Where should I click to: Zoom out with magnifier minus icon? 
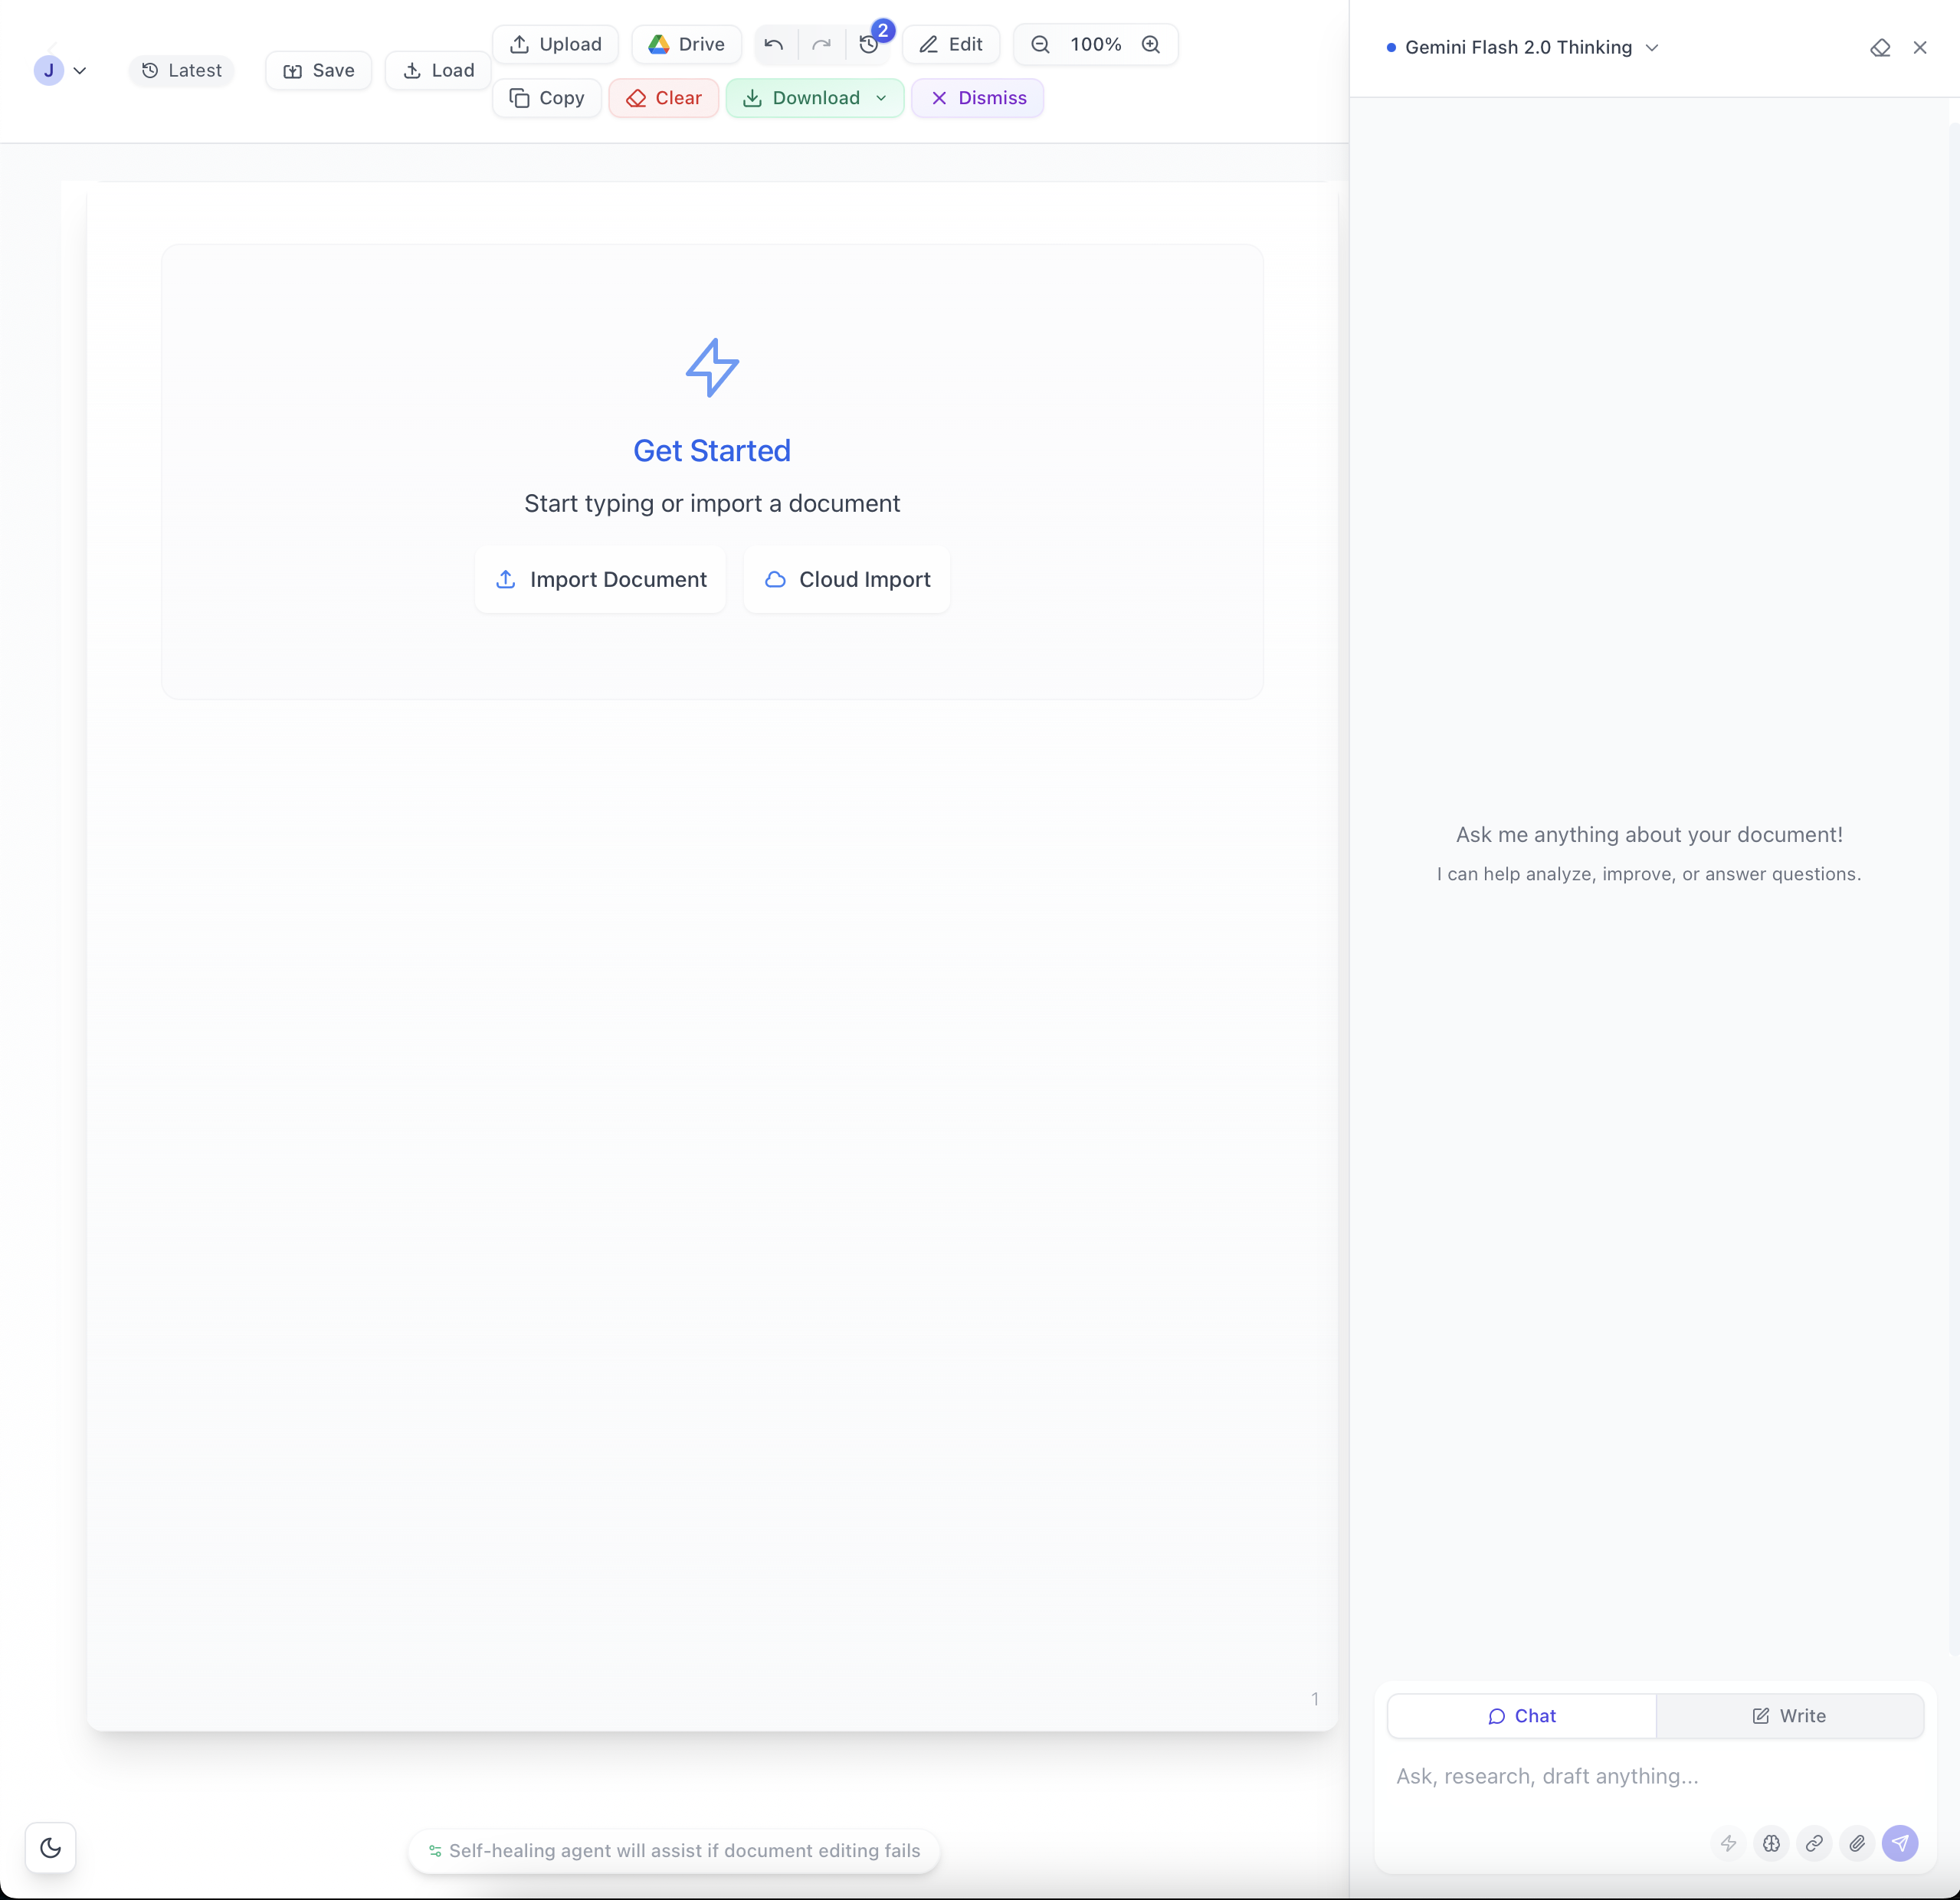(1040, 45)
